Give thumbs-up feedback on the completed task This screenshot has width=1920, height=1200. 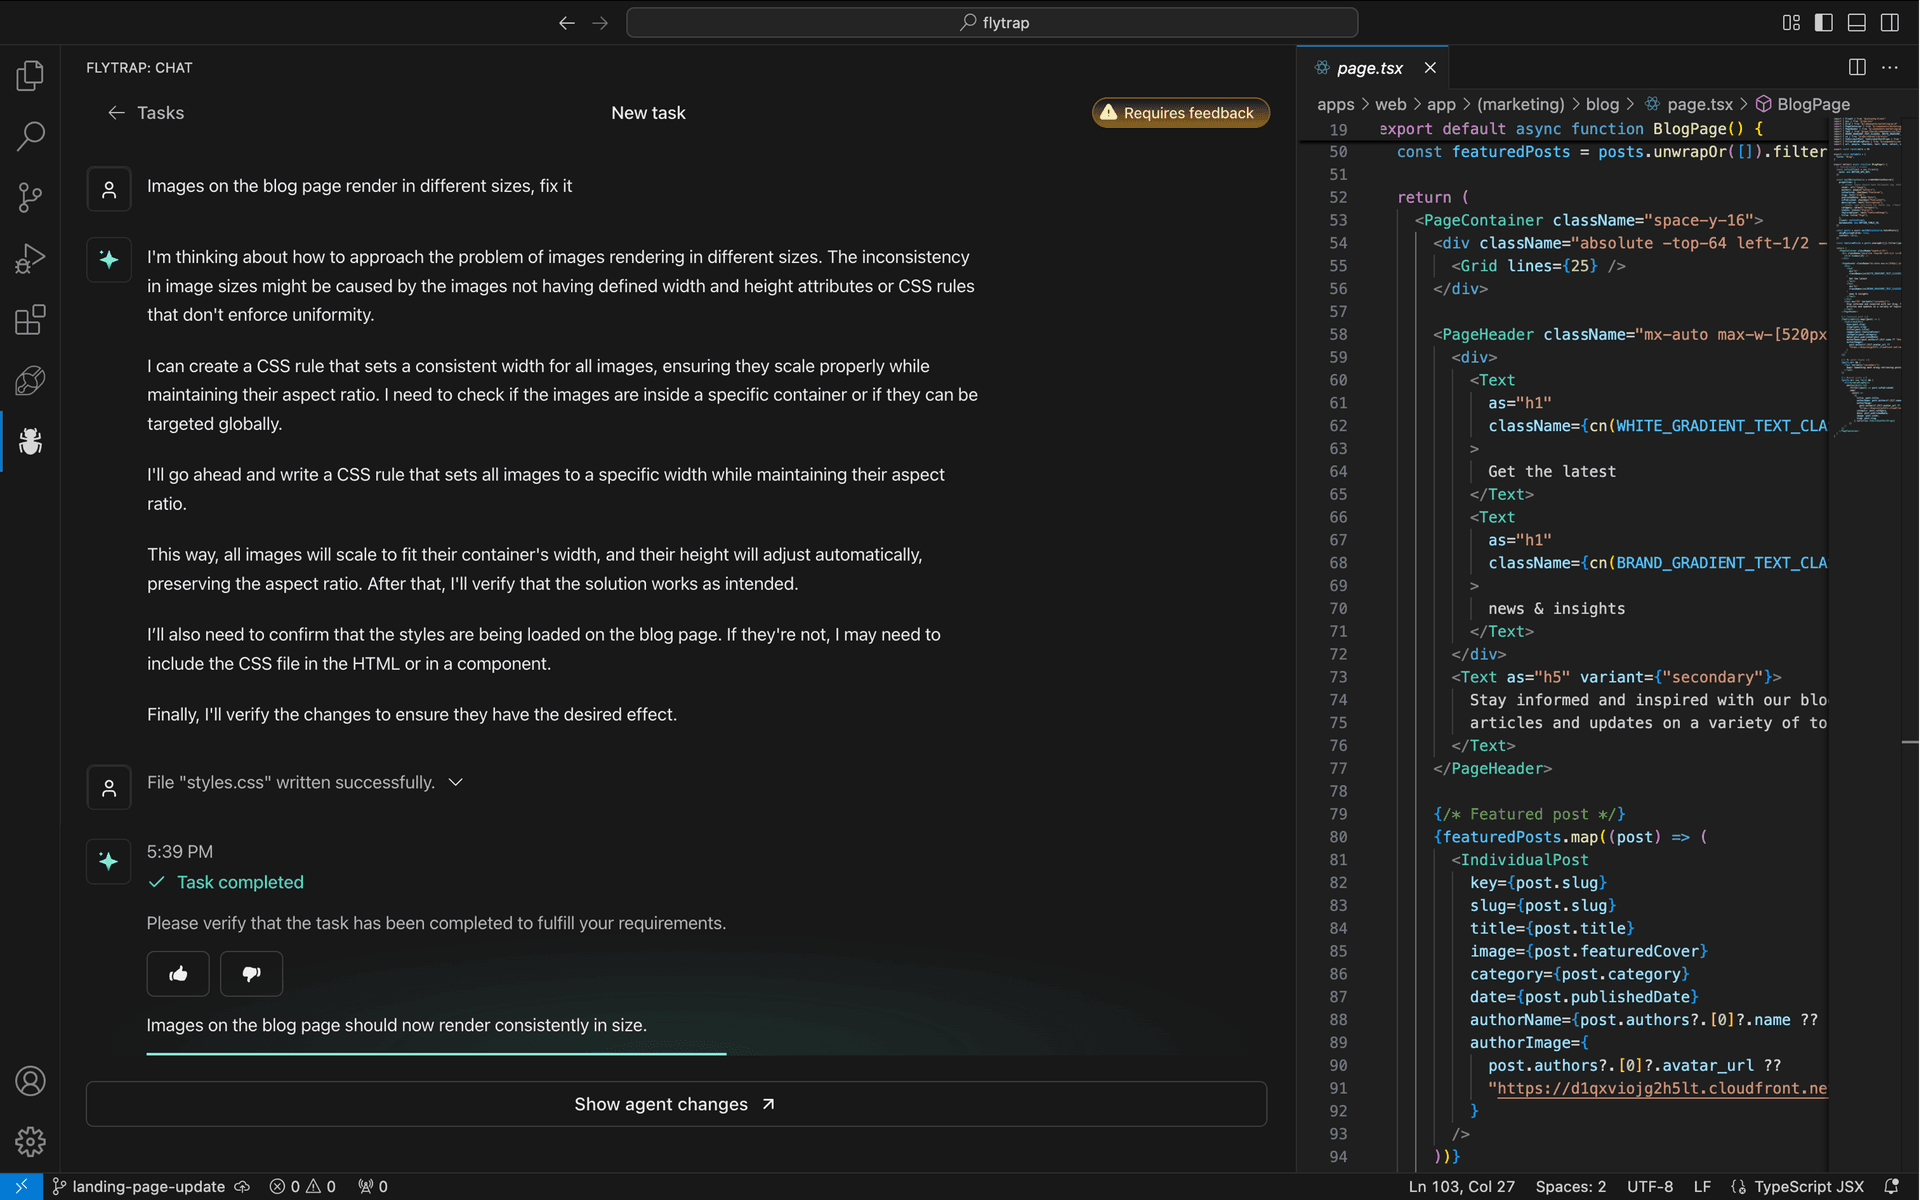coord(178,973)
